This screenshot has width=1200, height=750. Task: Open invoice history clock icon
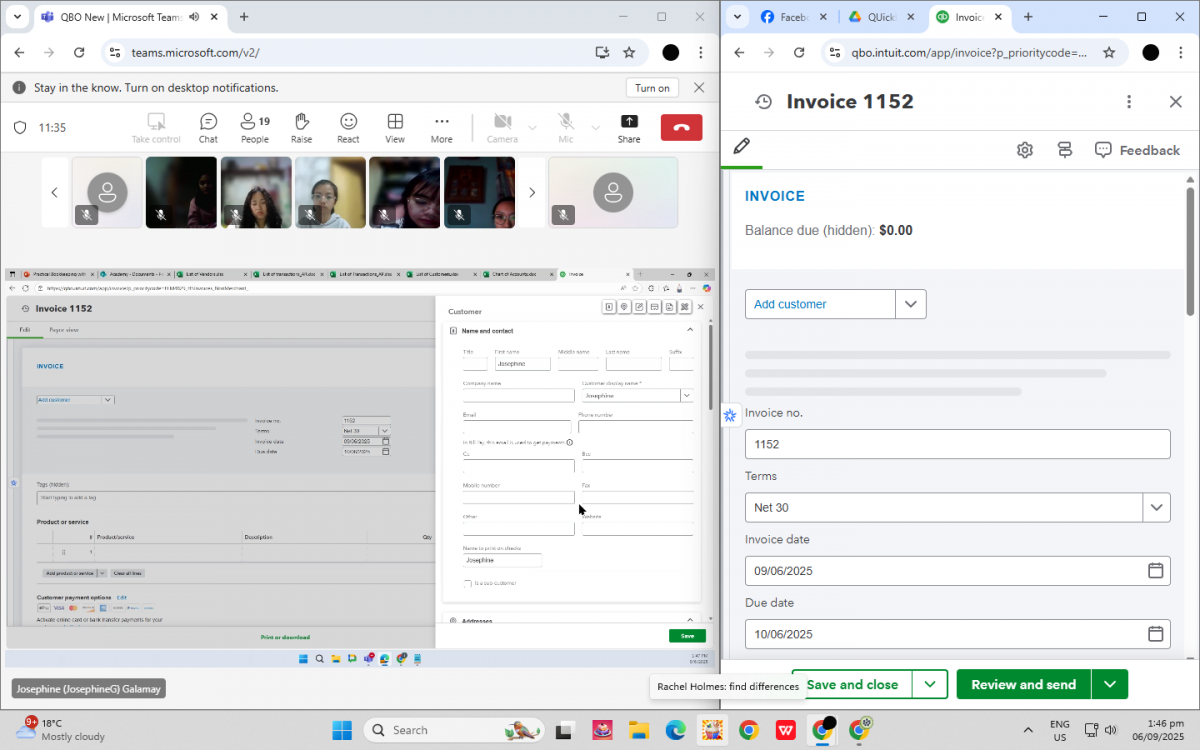click(x=763, y=101)
